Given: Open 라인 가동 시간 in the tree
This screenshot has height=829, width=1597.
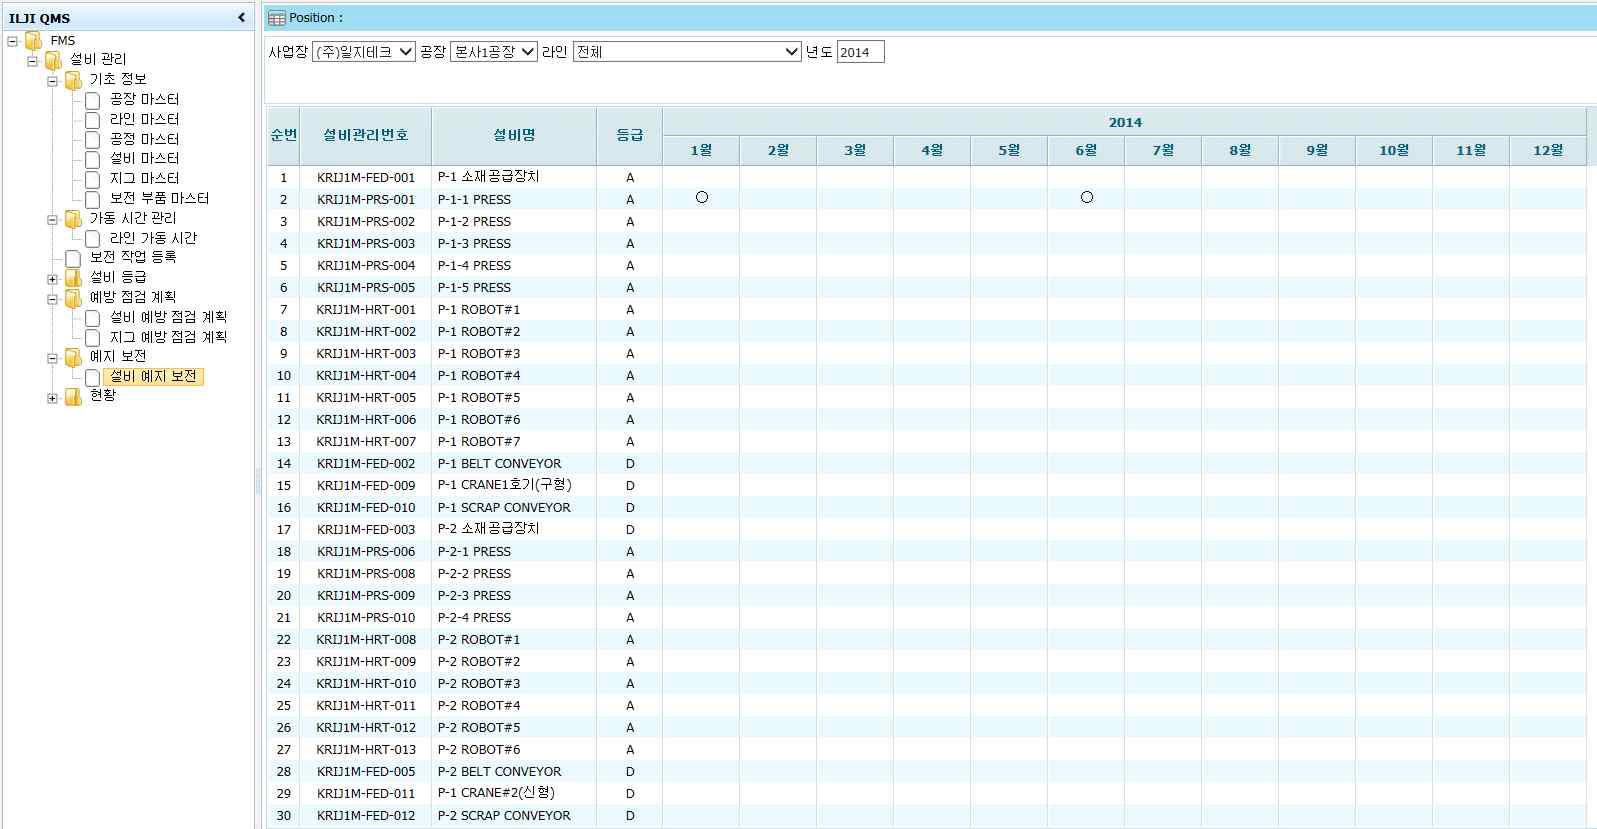Looking at the screenshot, I should point(153,239).
